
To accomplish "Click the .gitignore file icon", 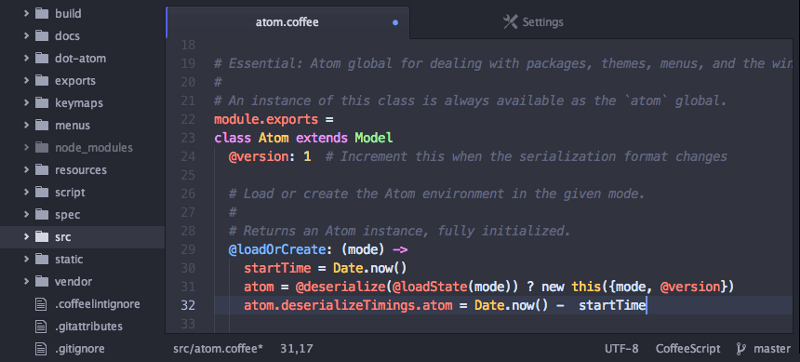I will pyautogui.click(x=41, y=349).
